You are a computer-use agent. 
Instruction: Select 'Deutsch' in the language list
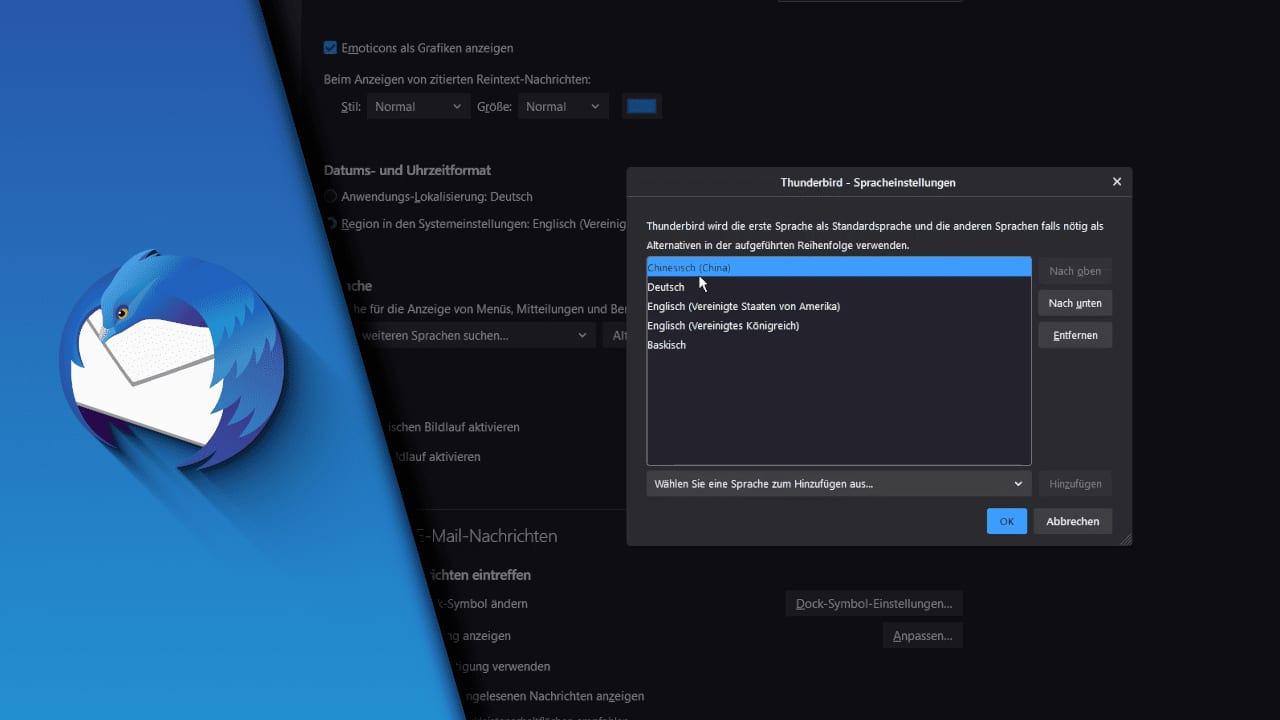coord(839,287)
